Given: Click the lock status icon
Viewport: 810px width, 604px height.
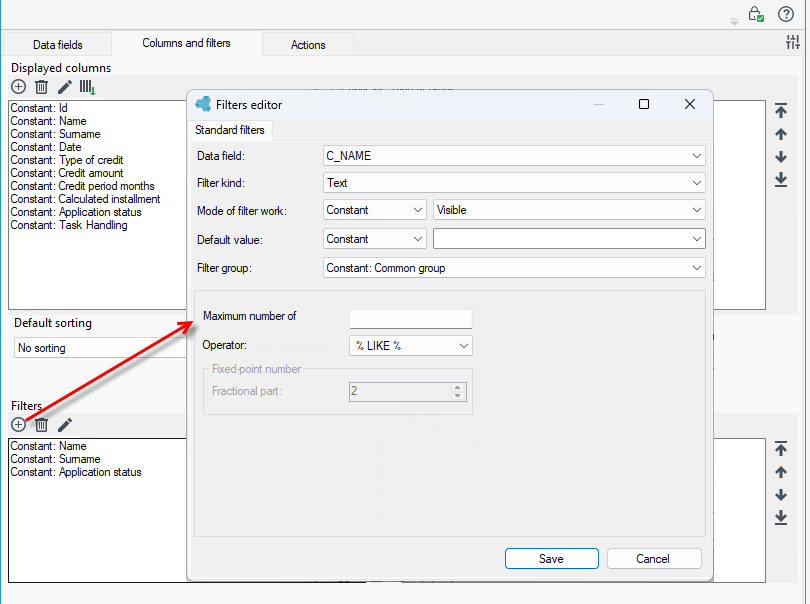Looking at the screenshot, I should (x=756, y=14).
